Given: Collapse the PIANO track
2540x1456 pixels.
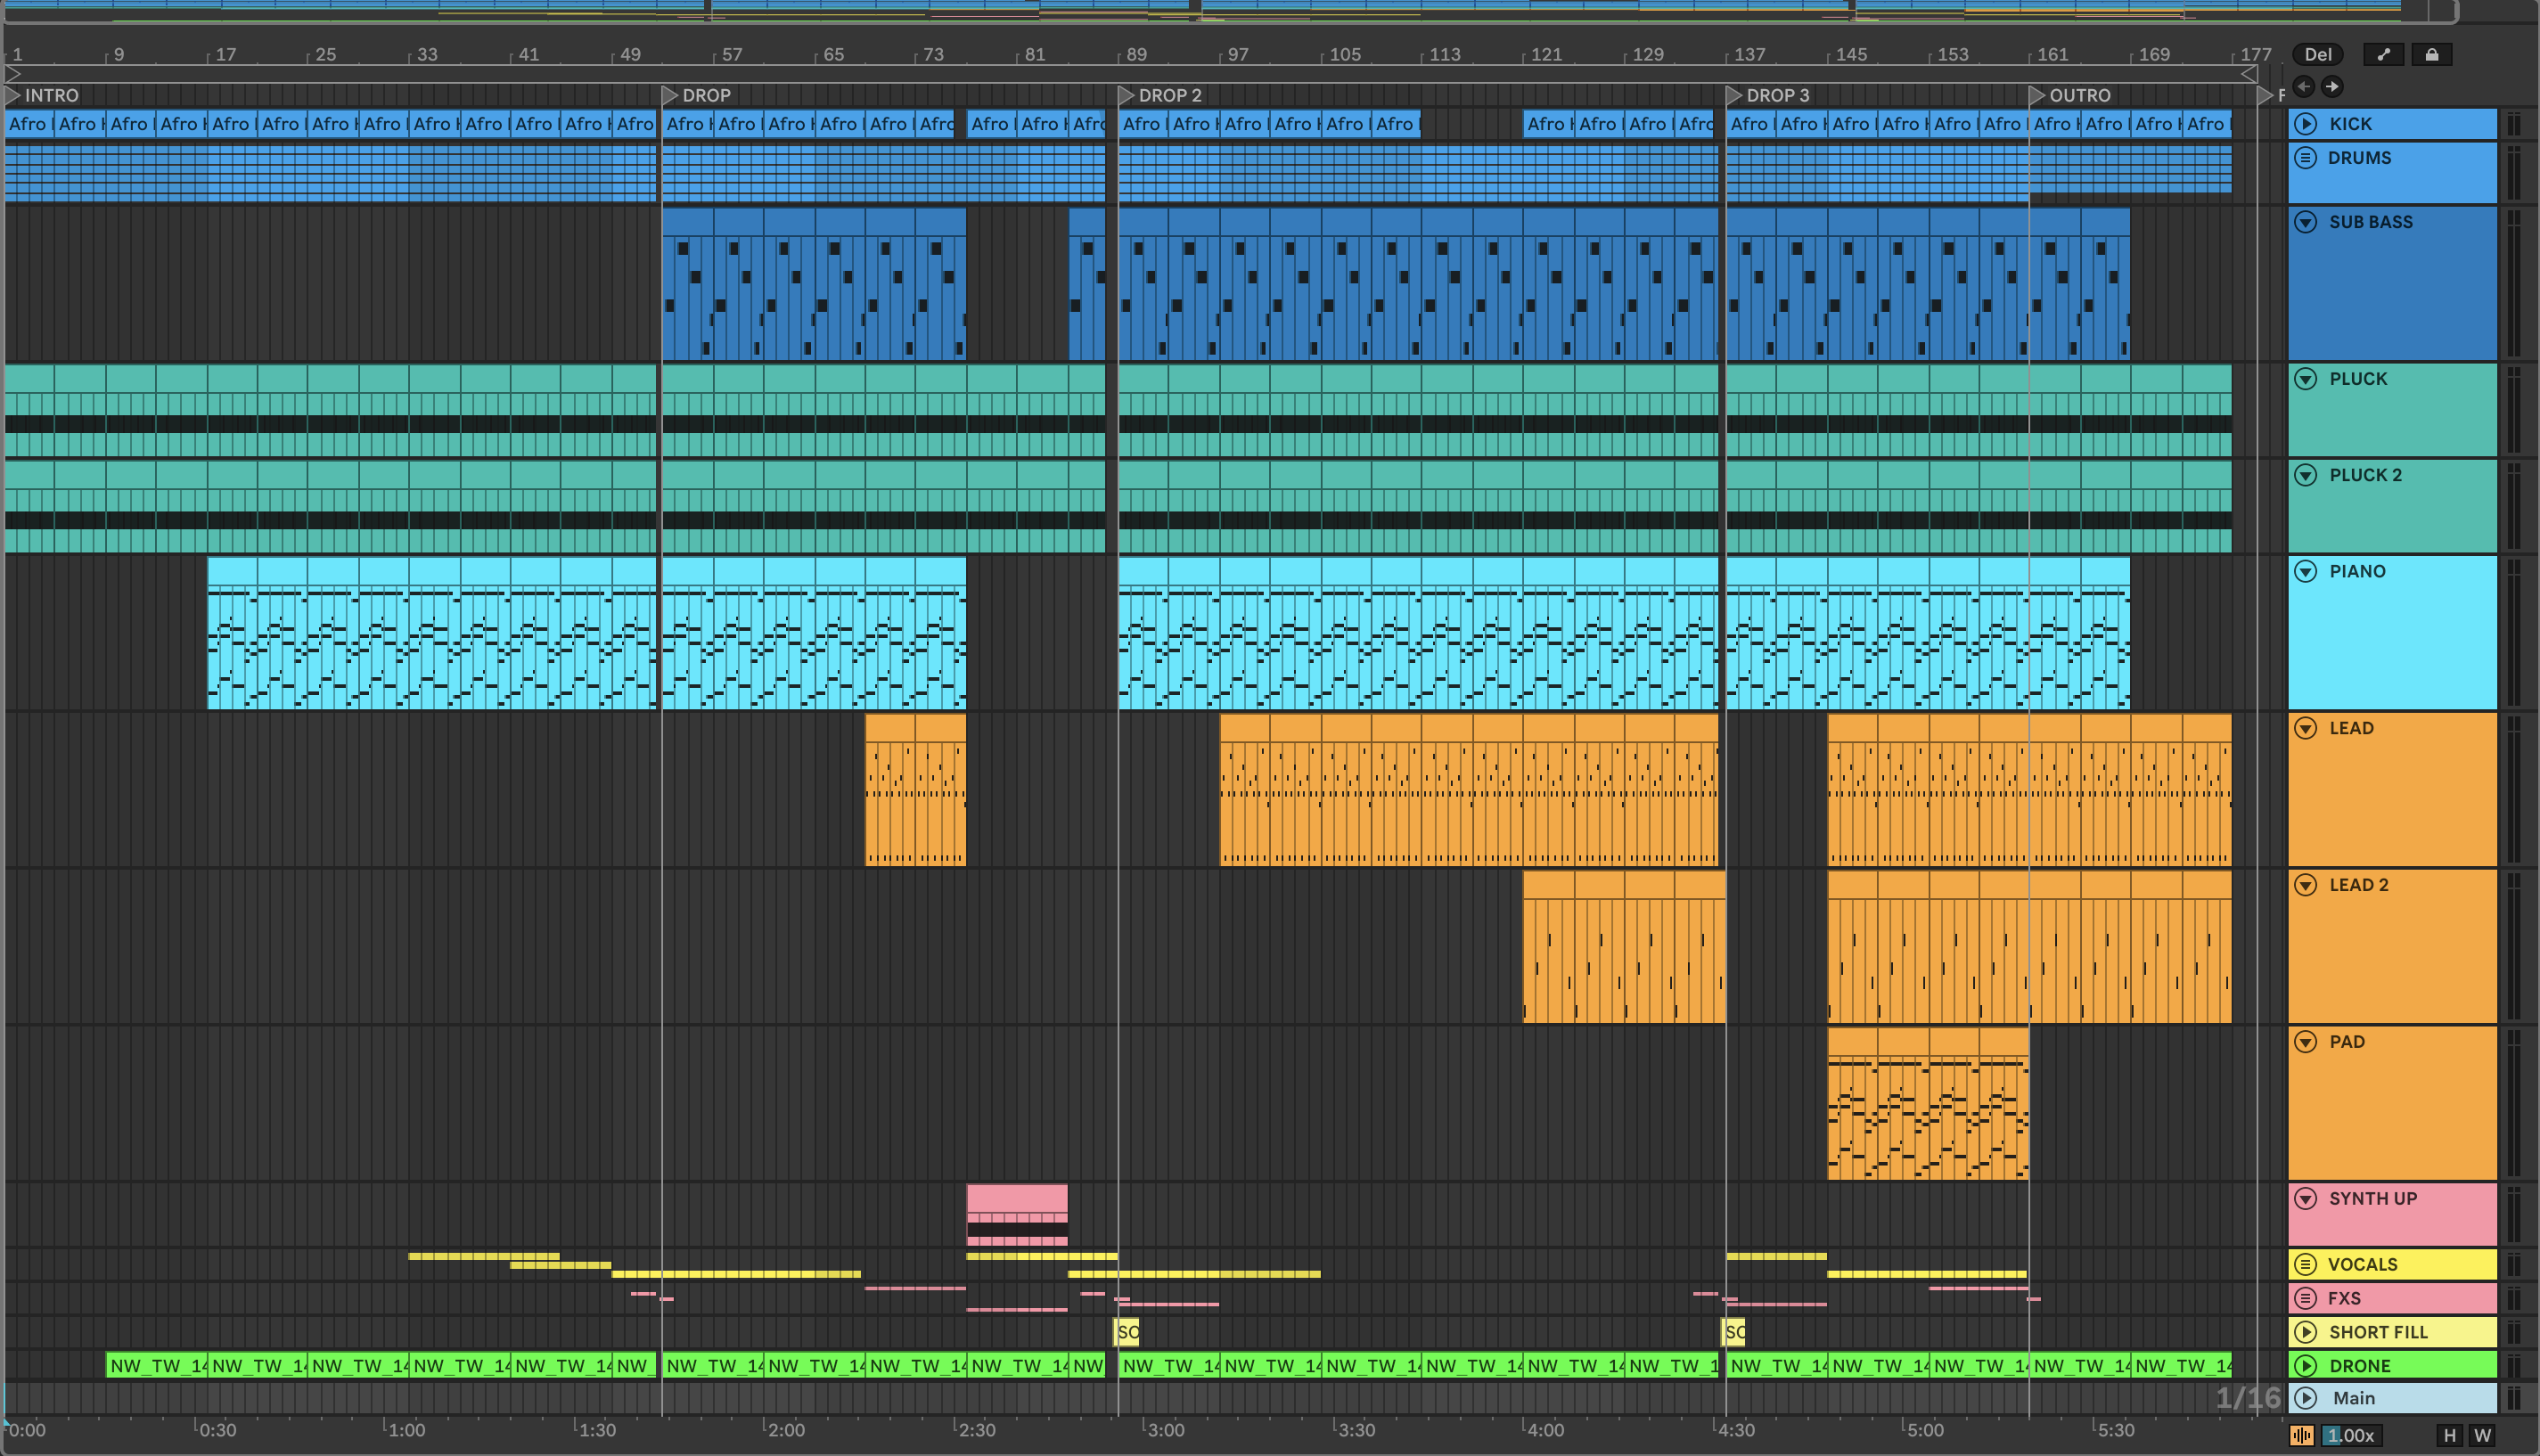Looking at the screenshot, I should point(2306,571).
